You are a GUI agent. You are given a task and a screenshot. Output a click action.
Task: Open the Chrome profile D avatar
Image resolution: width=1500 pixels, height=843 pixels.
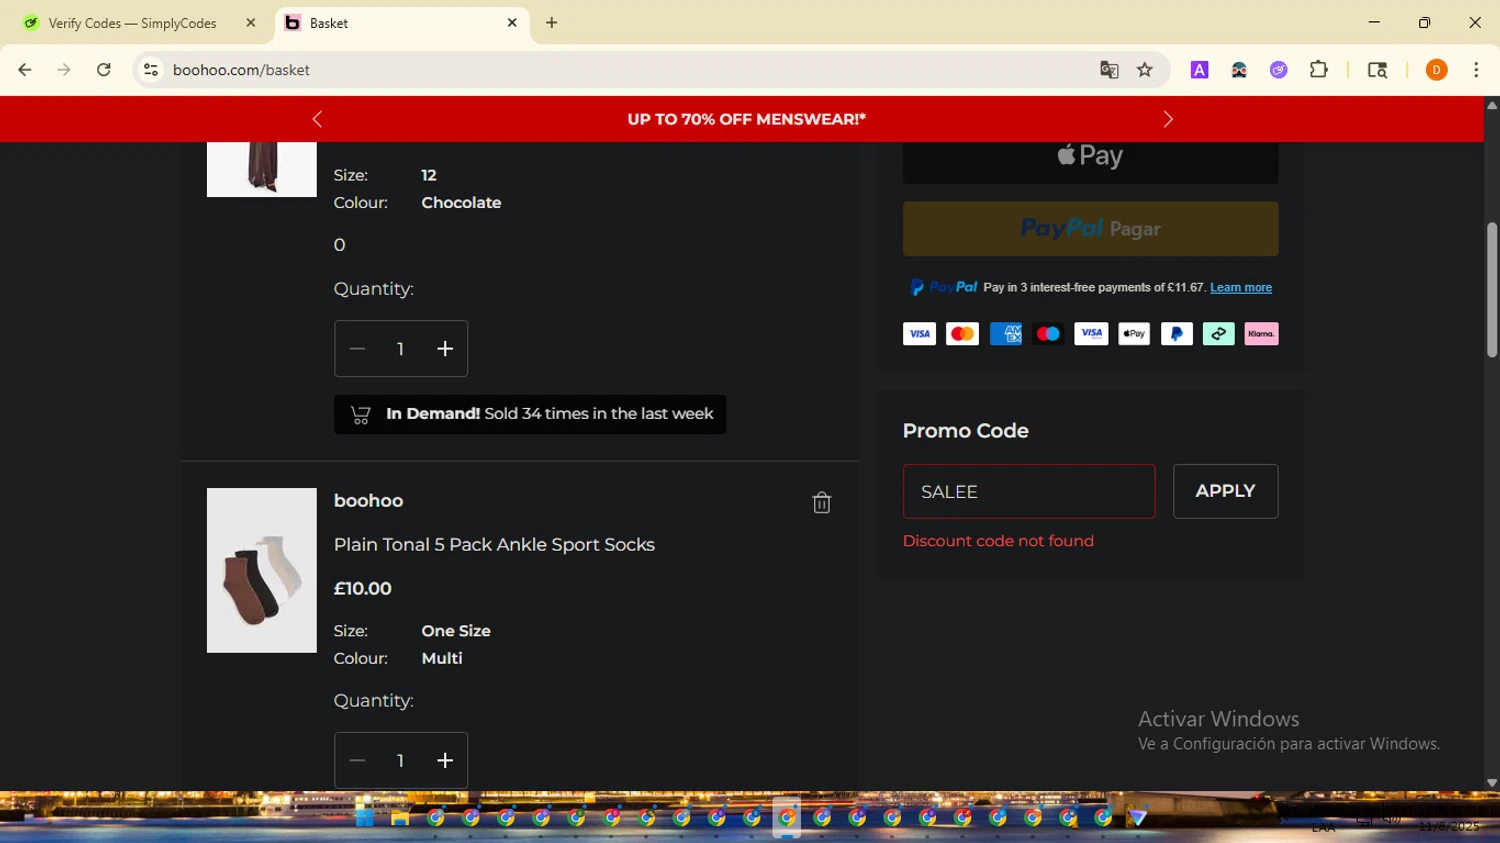click(x=1436, y=70)
